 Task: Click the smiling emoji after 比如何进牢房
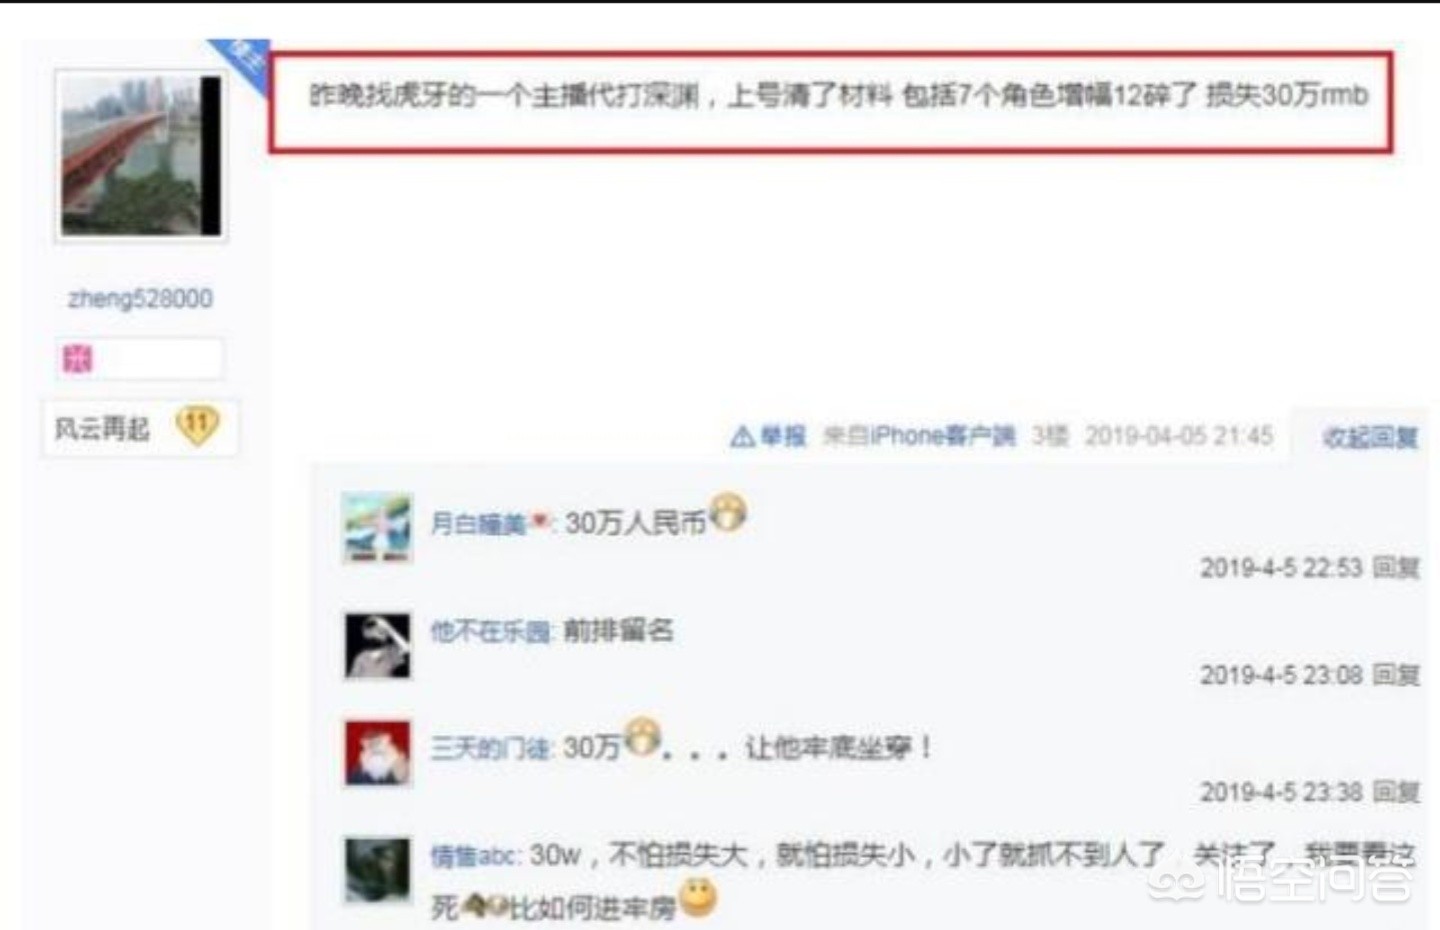(697, 897)
